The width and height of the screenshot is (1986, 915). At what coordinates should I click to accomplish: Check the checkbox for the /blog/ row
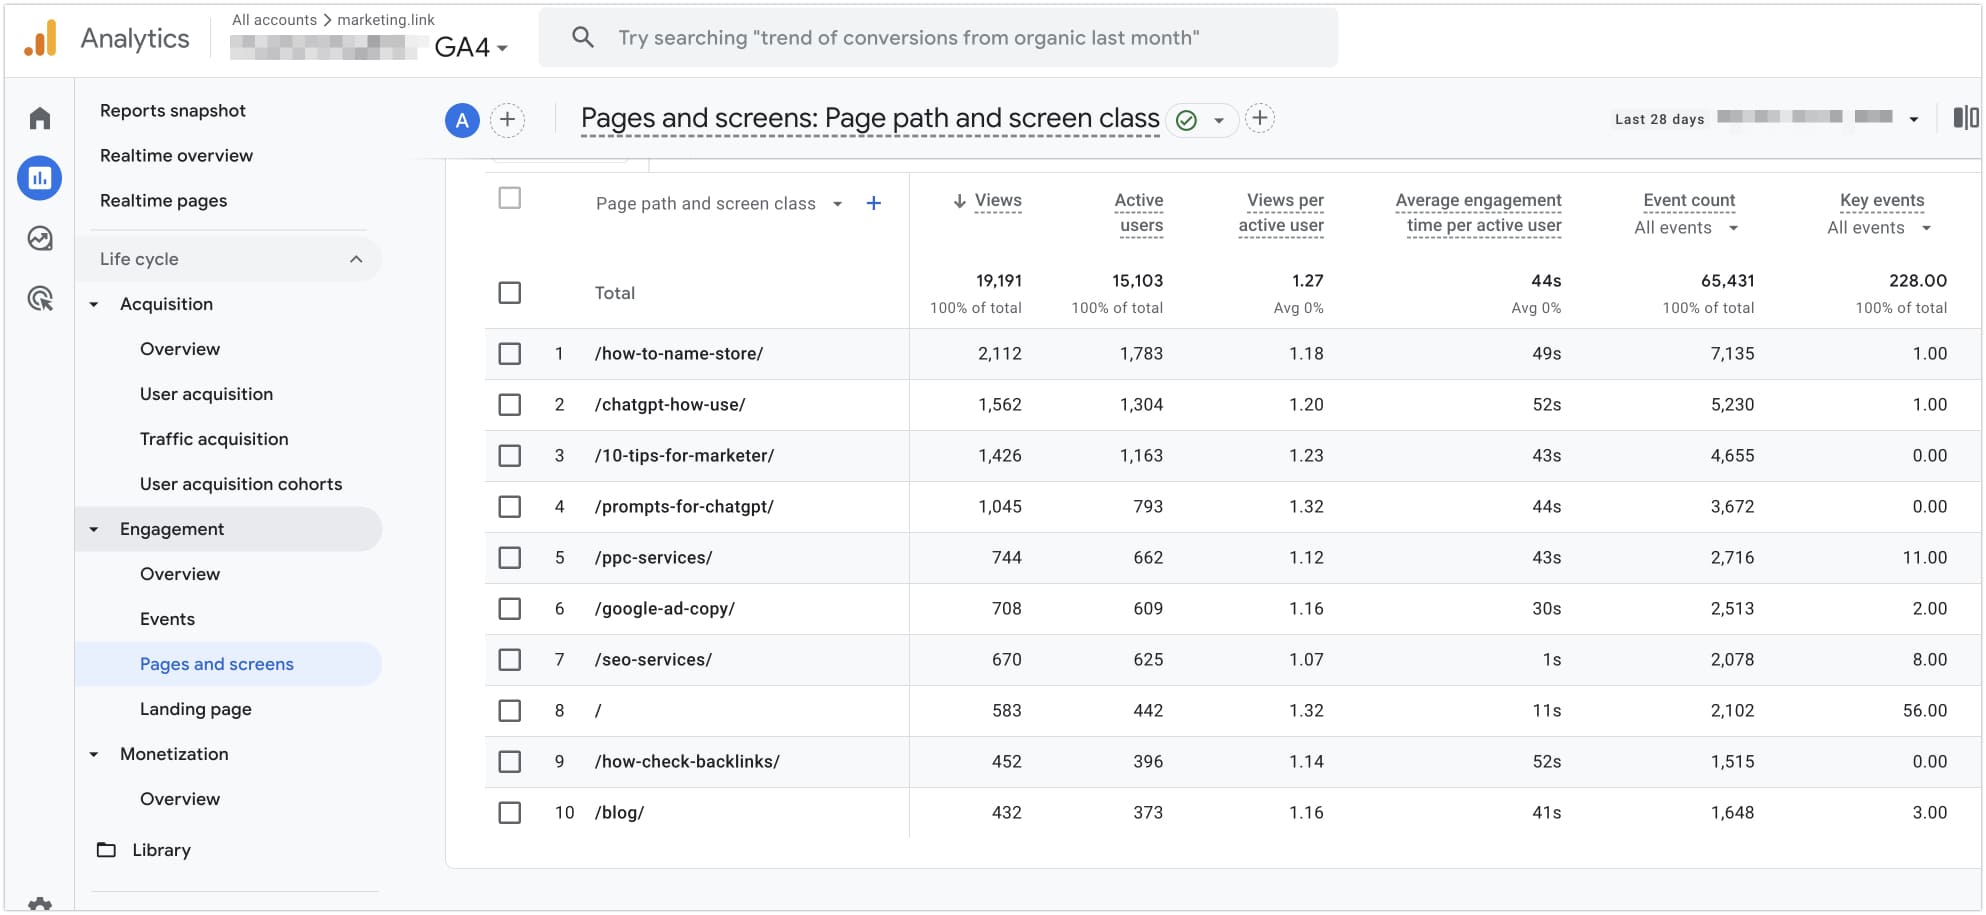(x=510, y=812)
